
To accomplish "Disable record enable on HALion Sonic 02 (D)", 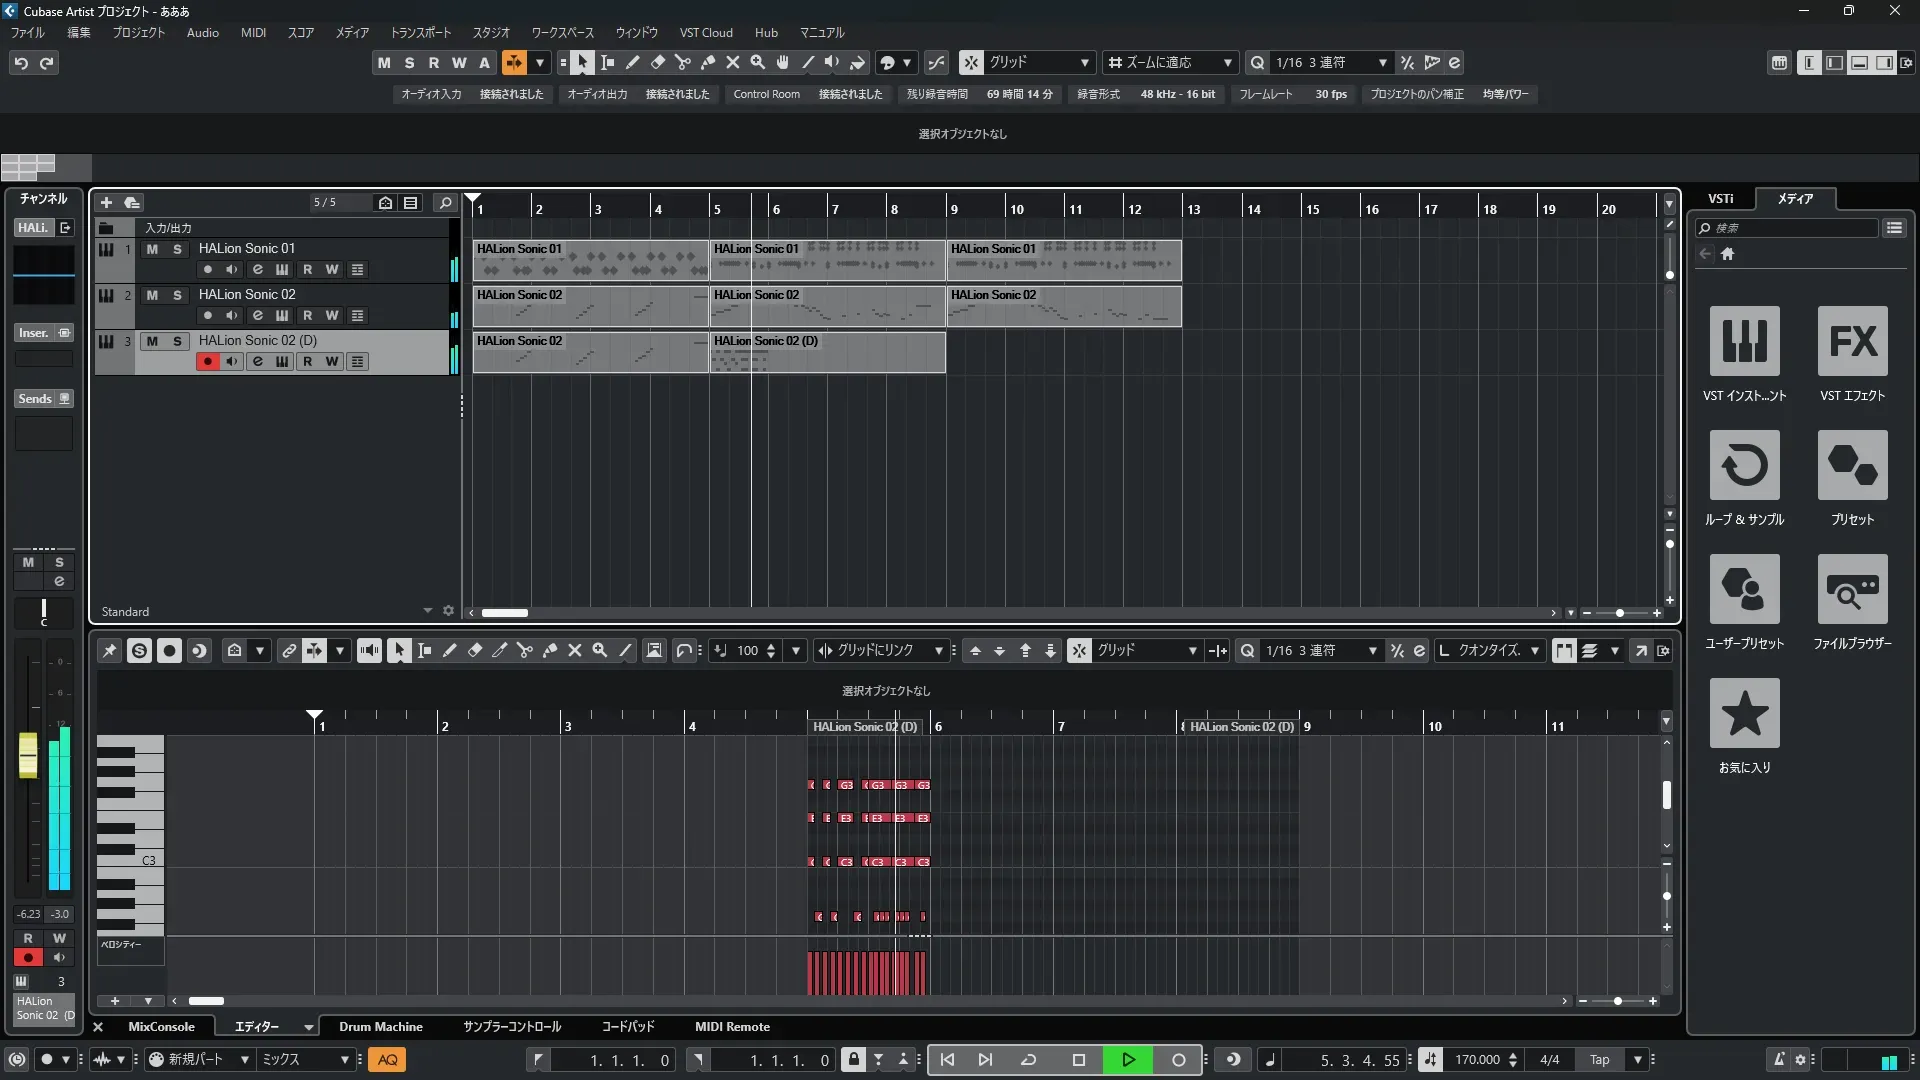I will click(207, 362).
